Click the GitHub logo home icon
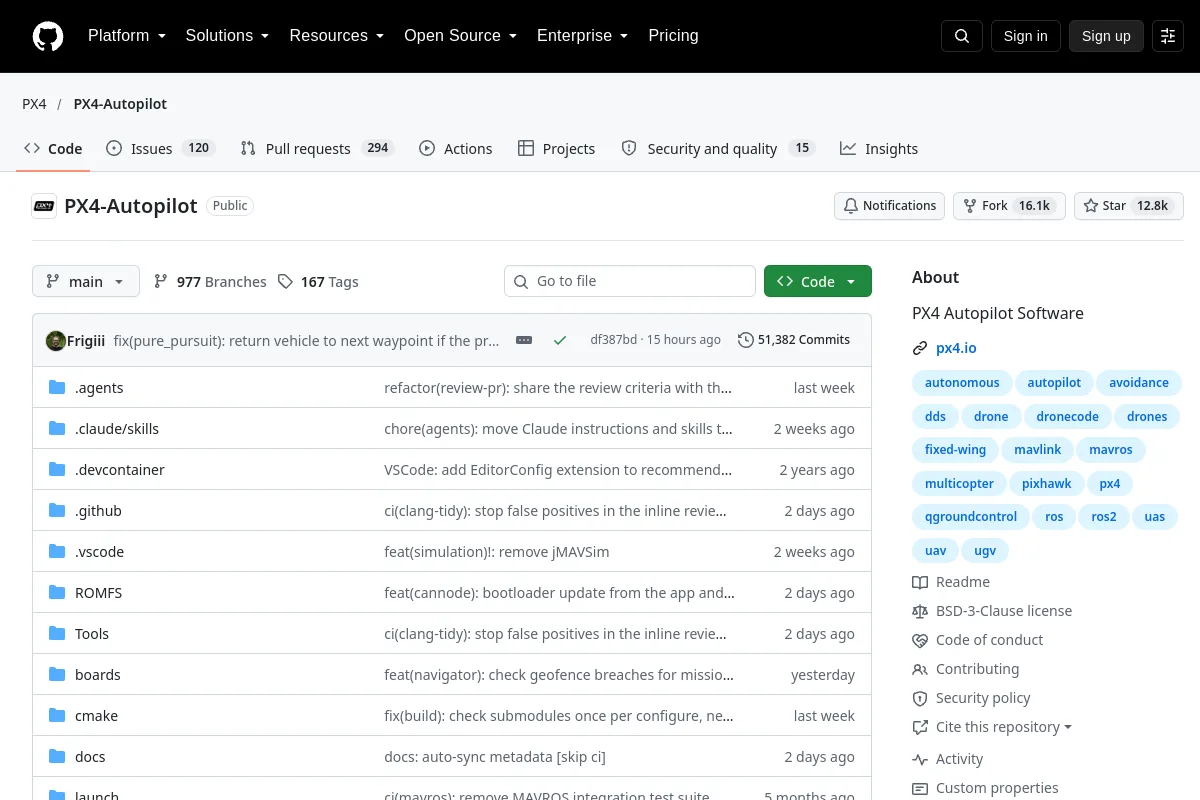1200x800 pixels. click(48, 36)
